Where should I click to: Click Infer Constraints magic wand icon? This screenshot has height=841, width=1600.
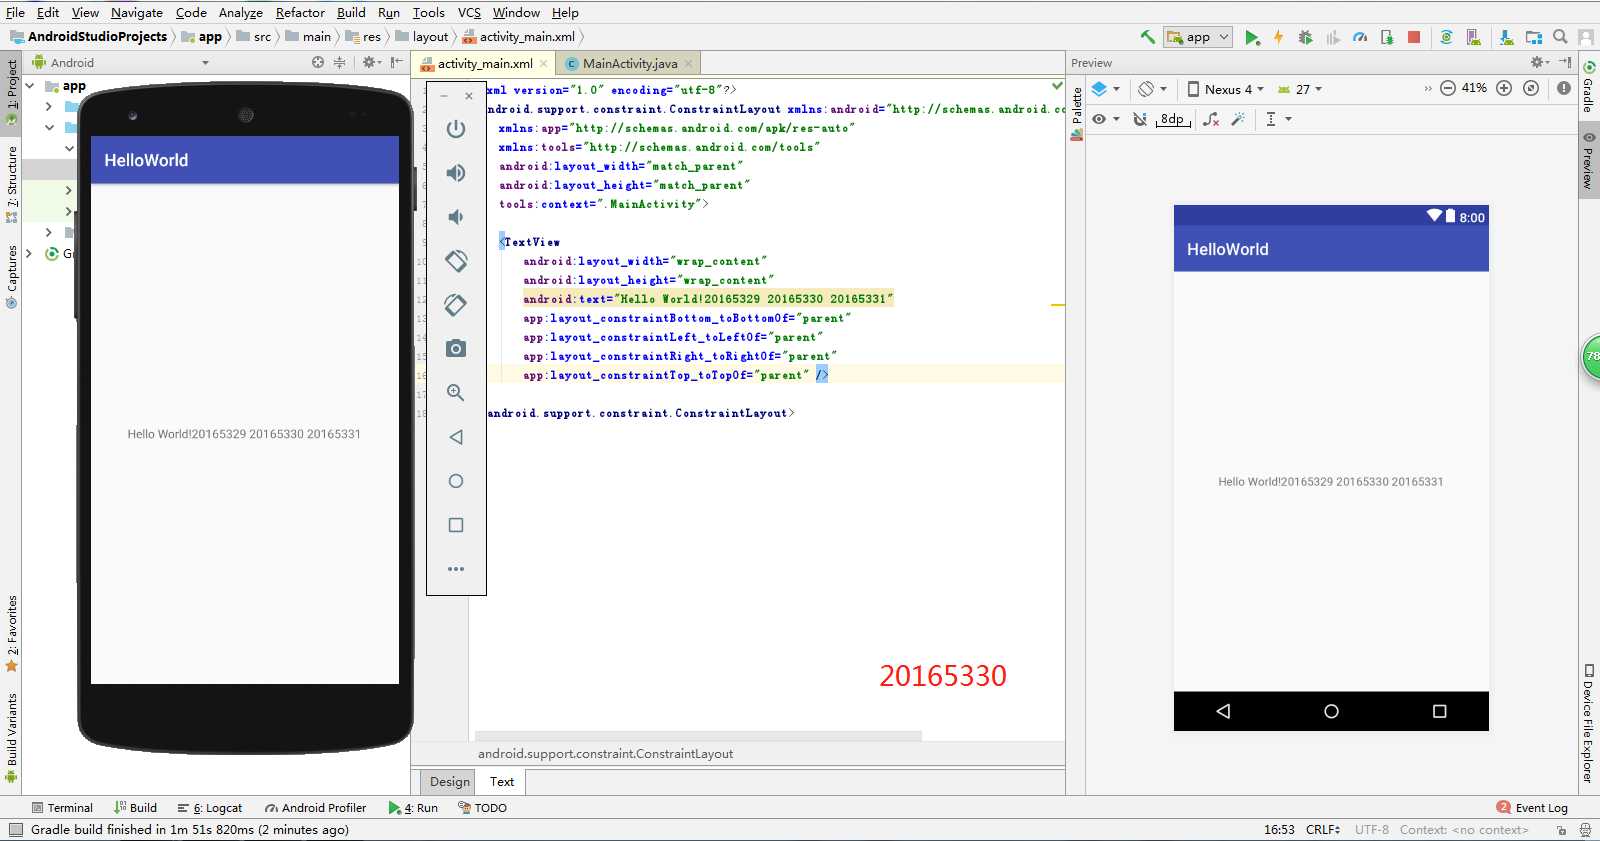coord(1238,119)
